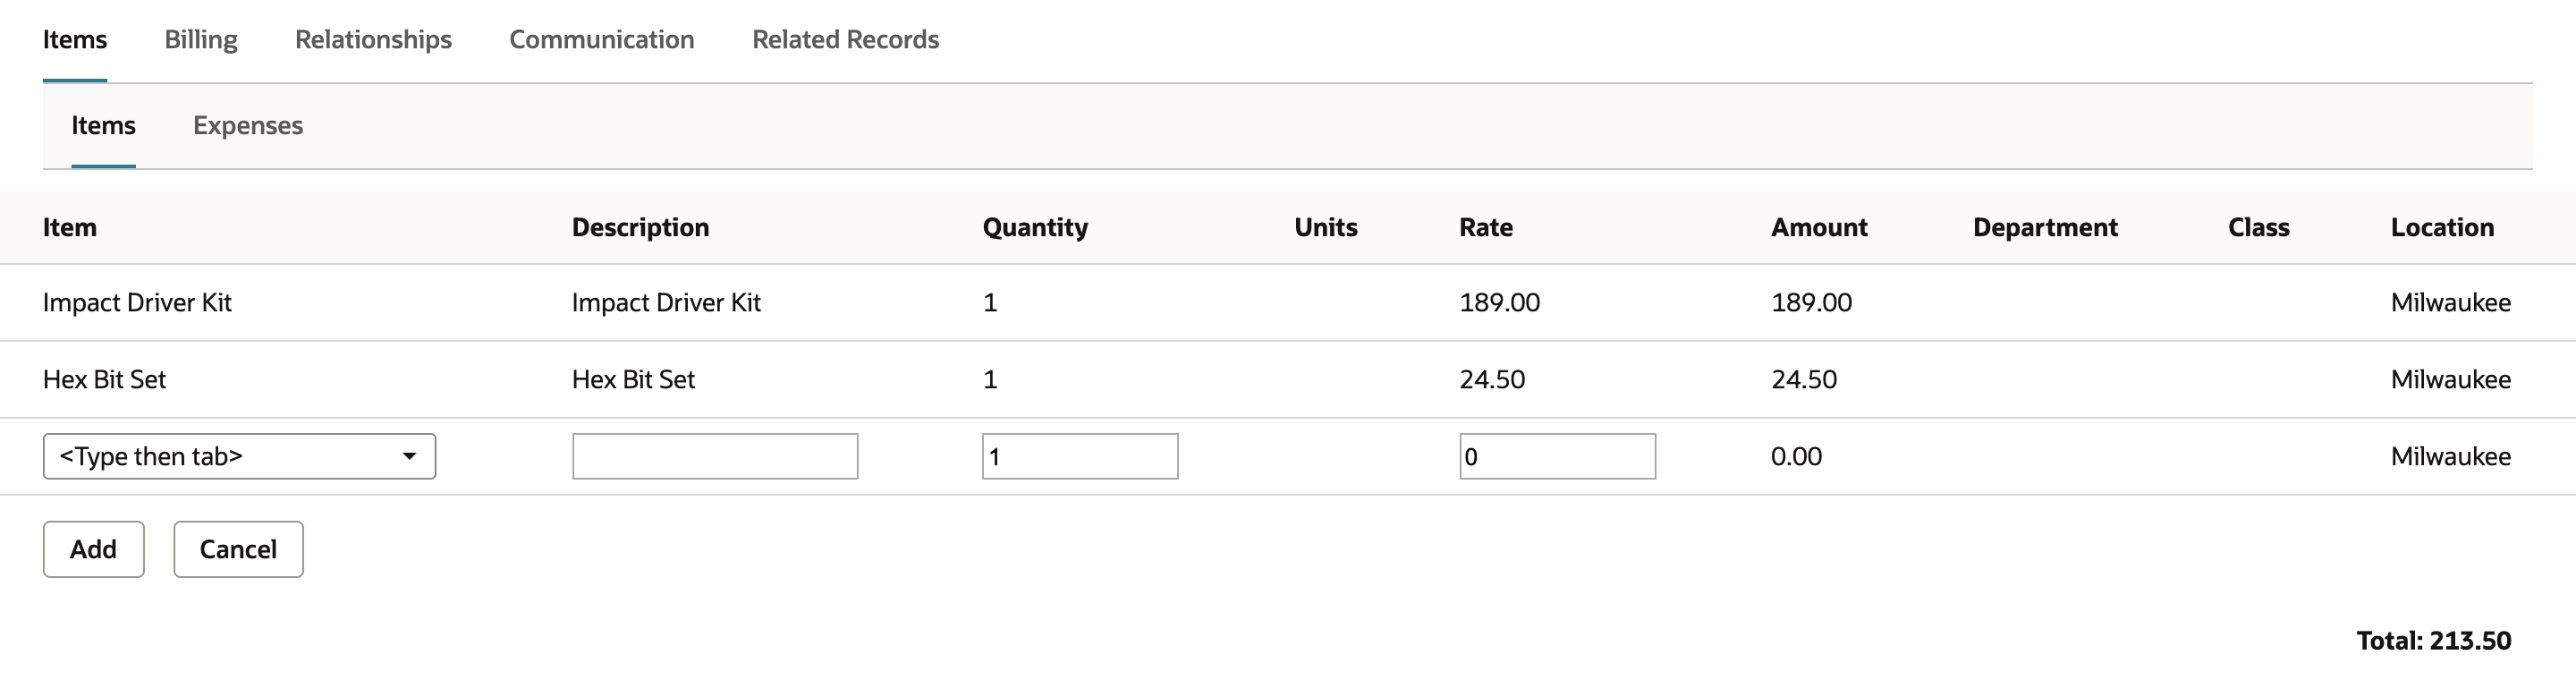Click the Hex Bit Set description cell

coord(633,380)
